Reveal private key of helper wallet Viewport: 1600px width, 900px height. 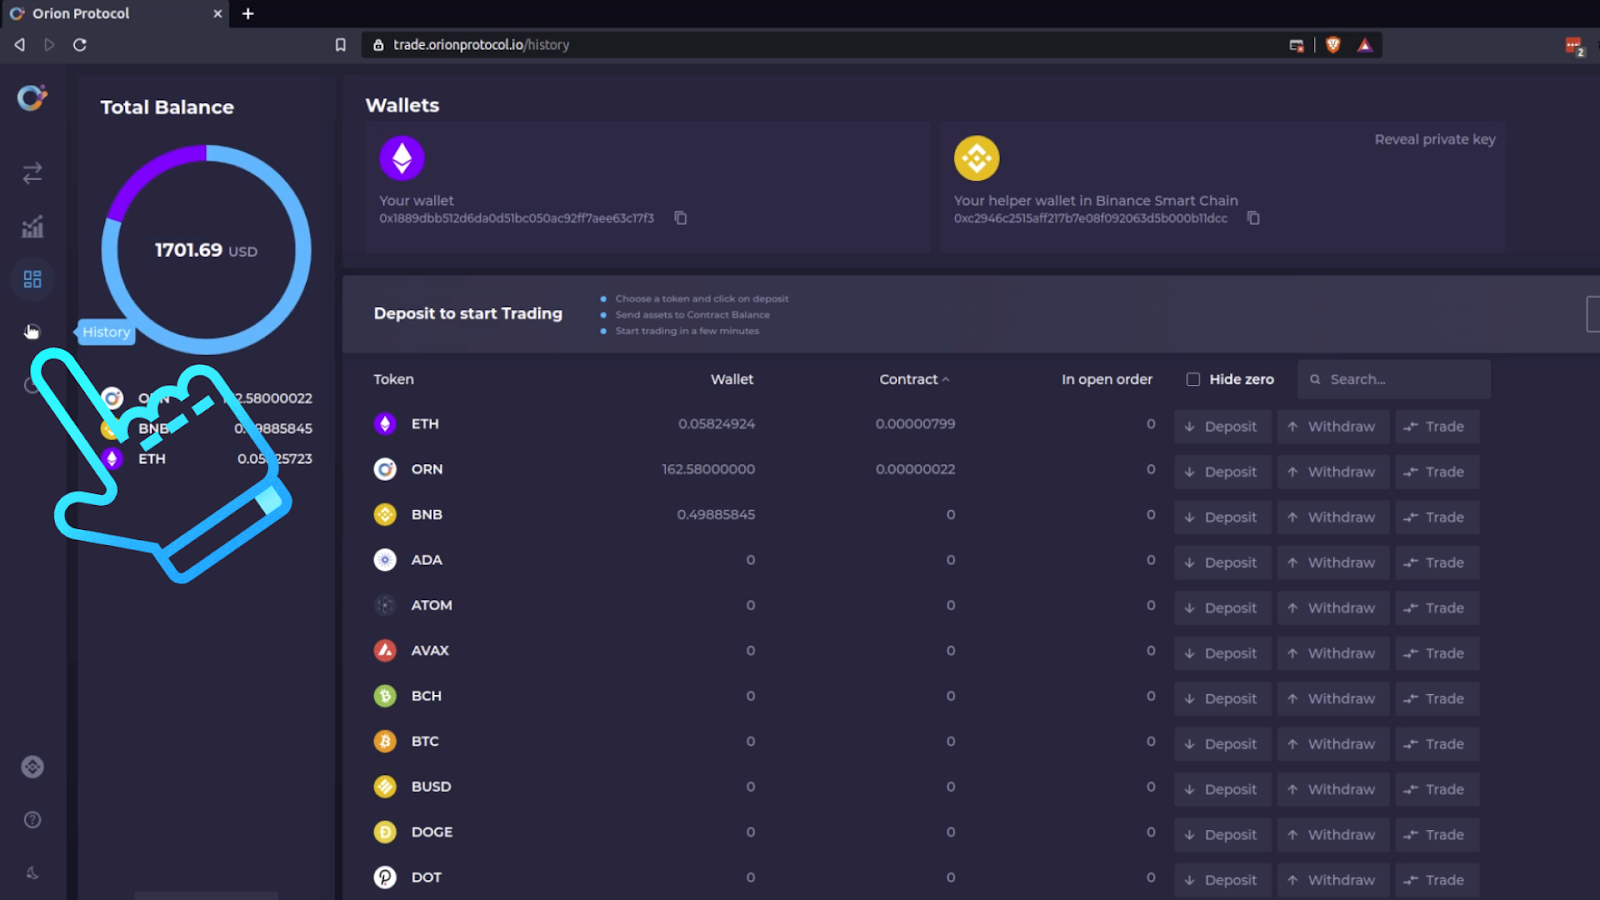(1435, 140)
